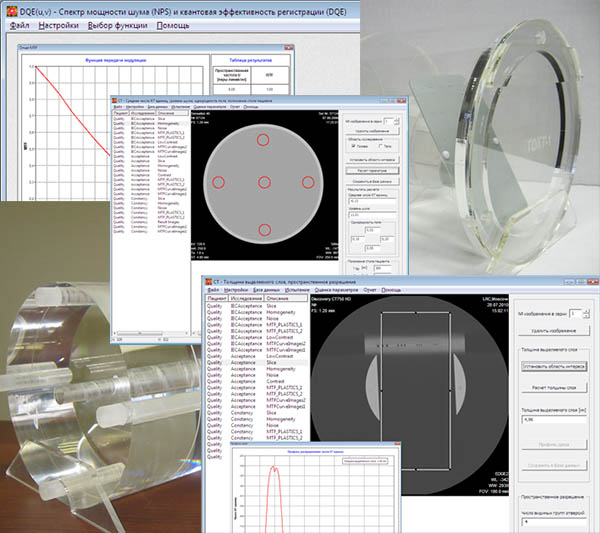Click Установить область интереса in slice thickness window
Screen dimensions: 600x533
click(554, 367)
